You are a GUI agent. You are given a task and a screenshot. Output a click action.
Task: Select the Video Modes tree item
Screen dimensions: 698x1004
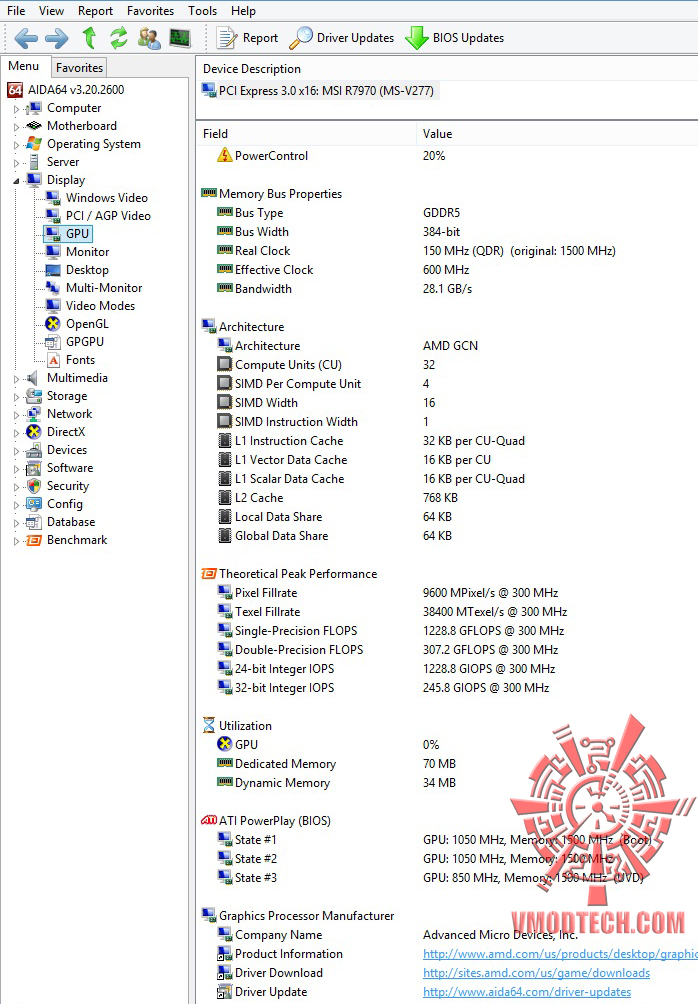(x=100, y=305)
